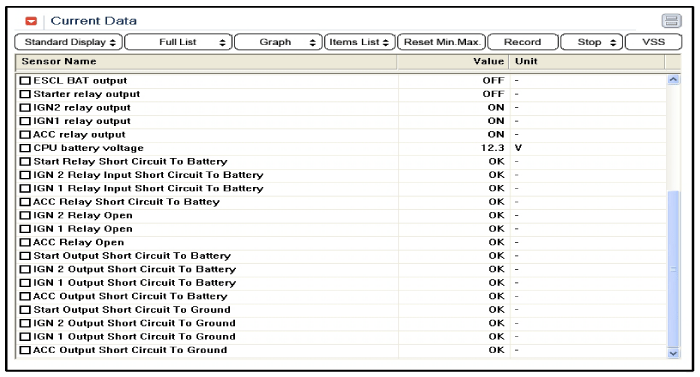Screen dimensions: 700x377
Task: Check IGN 2 Output Short Circuit To Battery checkbox
Action: [x=25, y=269]
